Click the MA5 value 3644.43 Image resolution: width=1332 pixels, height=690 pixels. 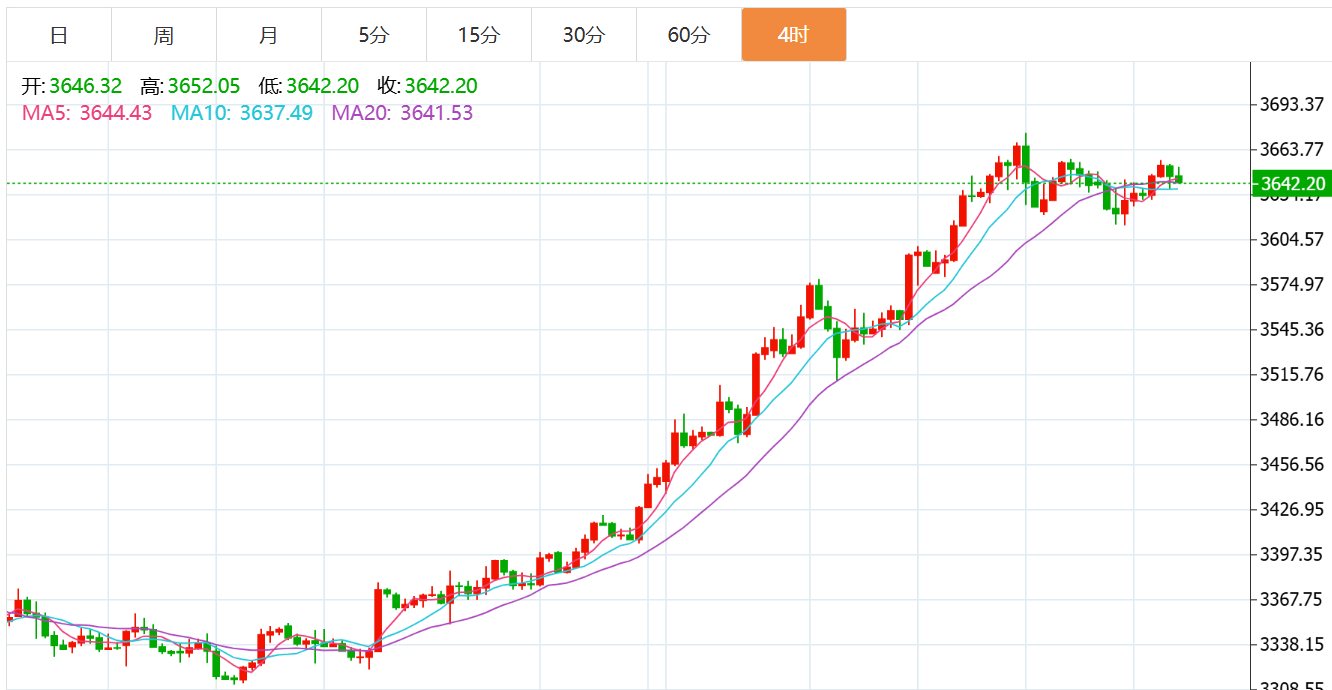click(116, 113)
